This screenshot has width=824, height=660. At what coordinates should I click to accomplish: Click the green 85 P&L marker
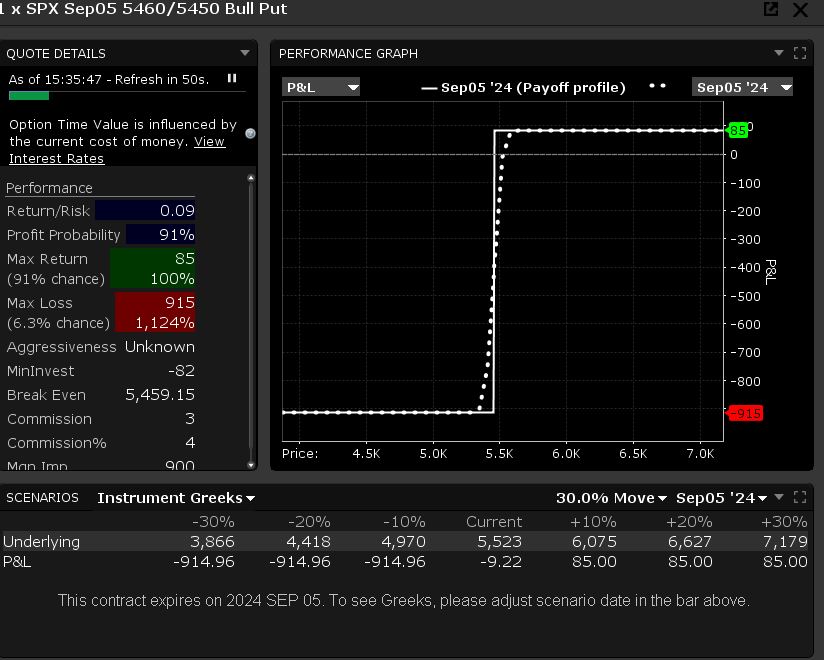pyautogui.click(x=737, y=130)
